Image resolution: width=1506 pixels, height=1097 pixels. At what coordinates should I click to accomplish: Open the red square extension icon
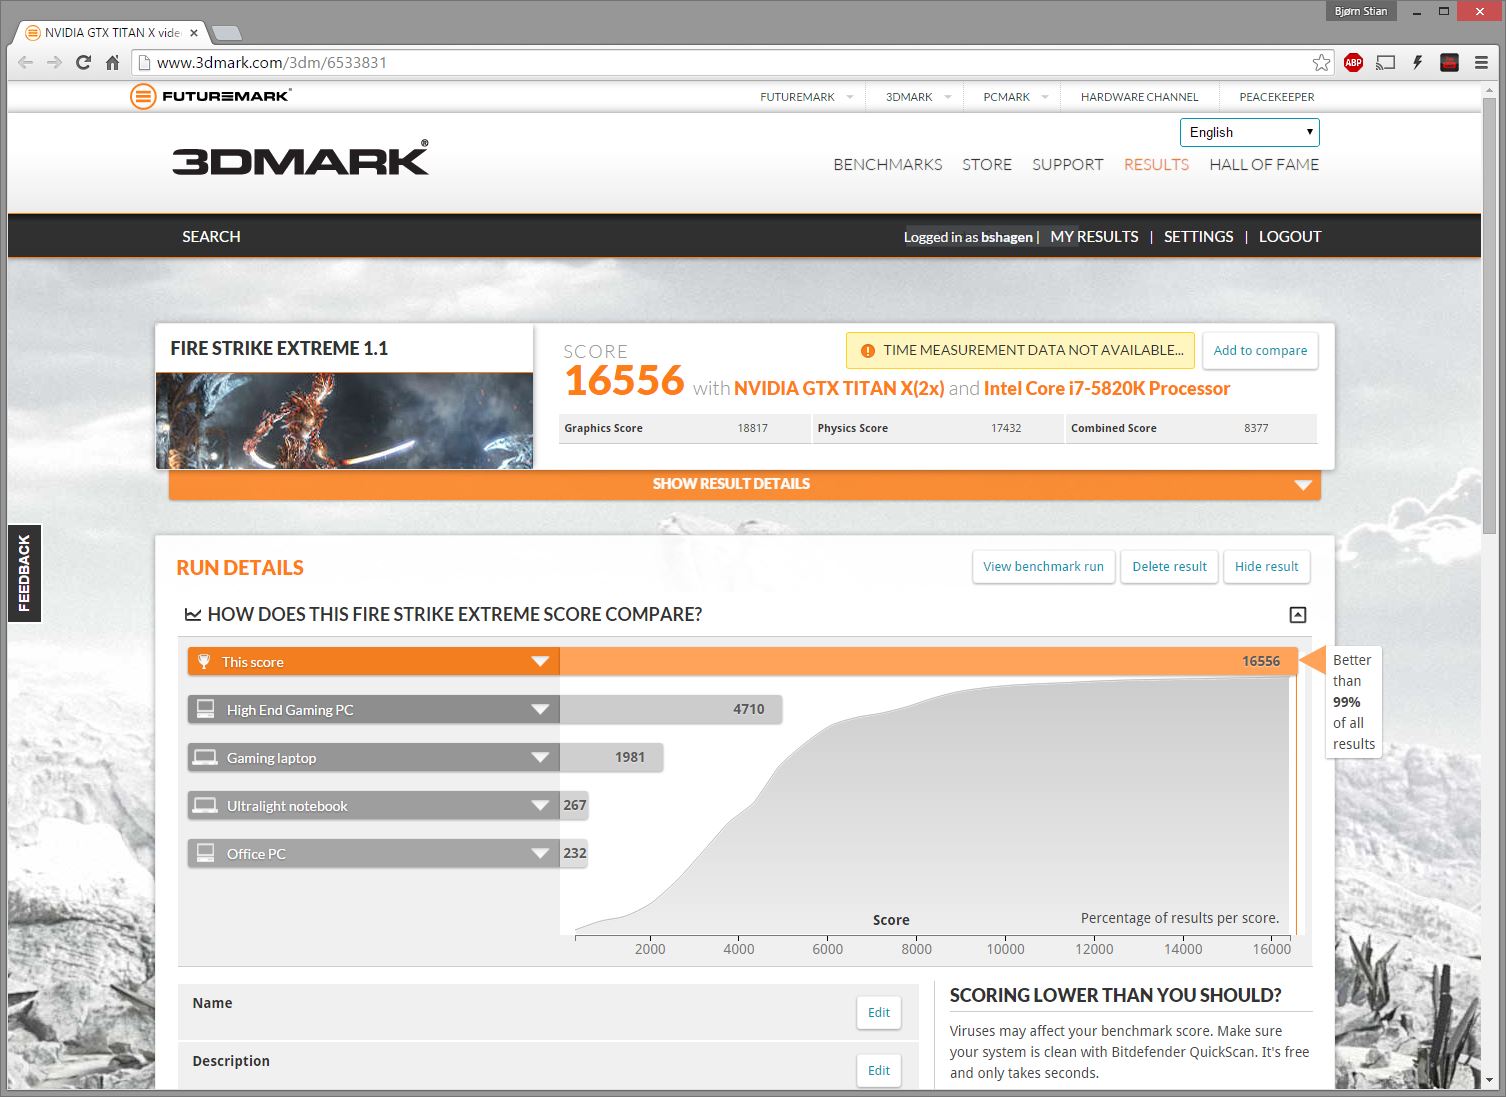(1449, 62)
